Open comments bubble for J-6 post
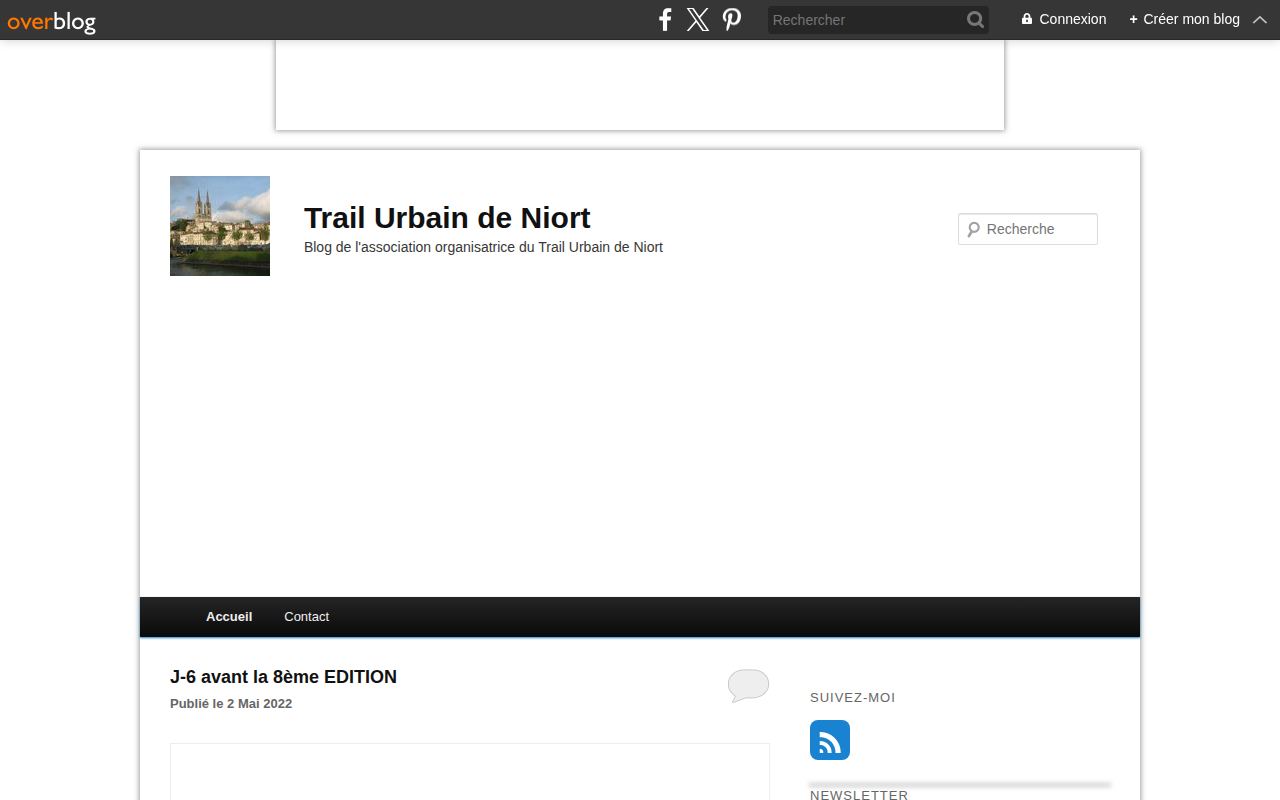This screenshot has height=800, width=1280. pos(748,686)
